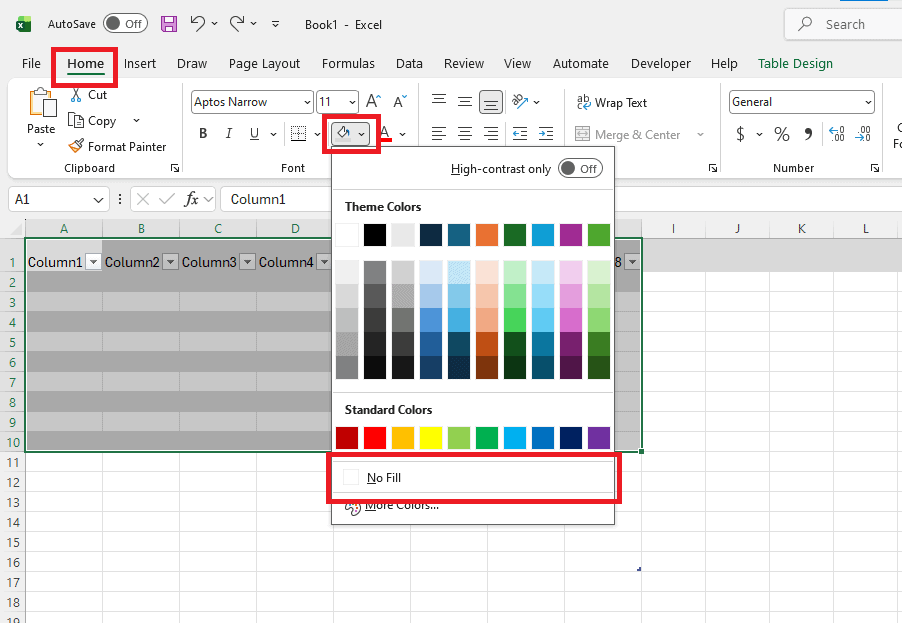Open Column1 filter dropdown
902x623 pixels.
click(x=93, y=262)
